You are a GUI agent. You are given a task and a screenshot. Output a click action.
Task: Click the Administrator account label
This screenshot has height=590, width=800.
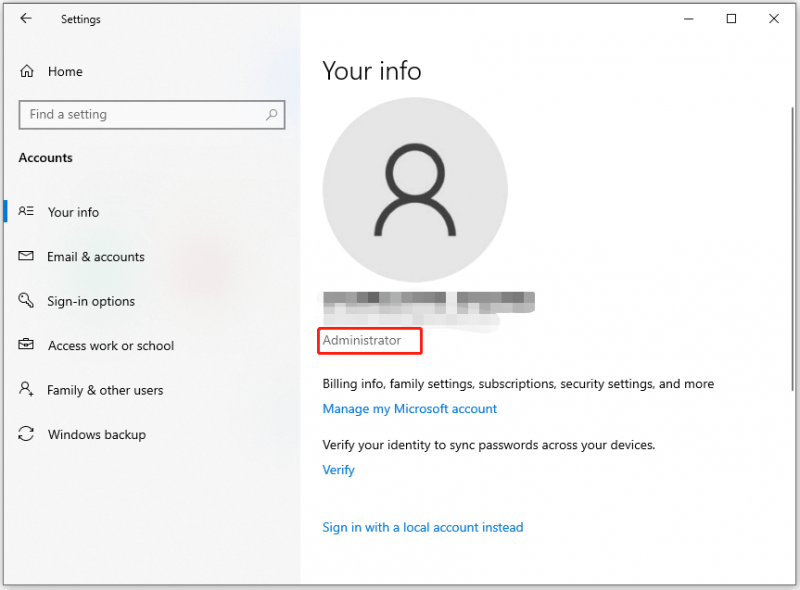point(362,340)
